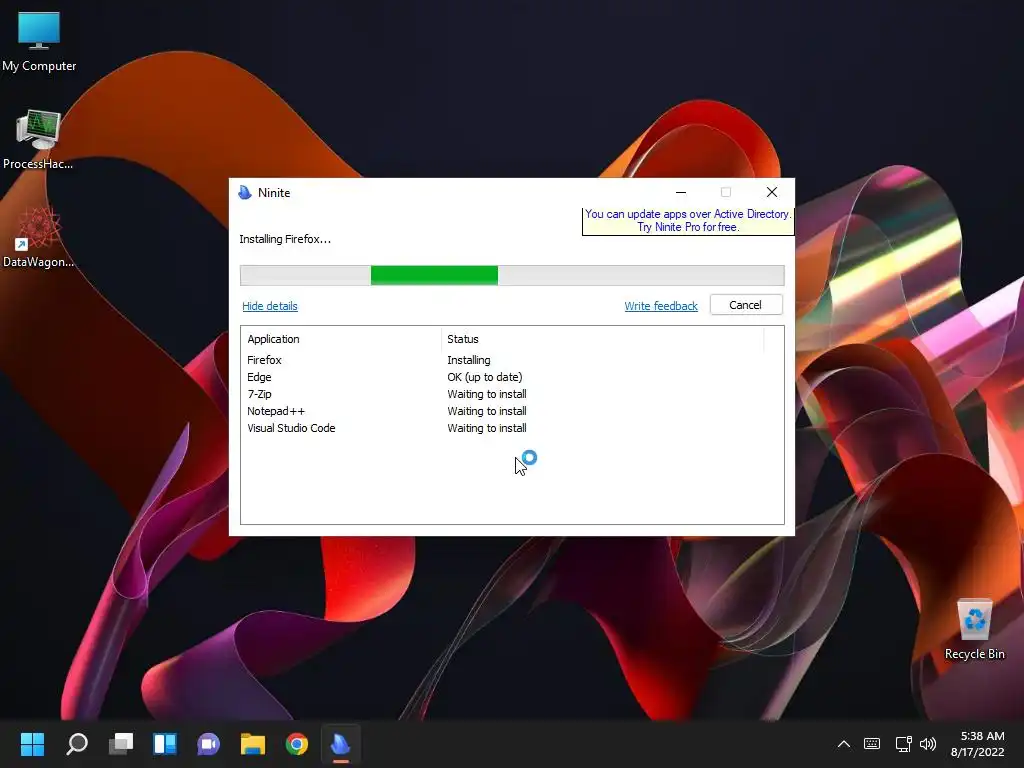Open the volume control tray icon
Screen dimensions: 1024x768
coord(927,744)
